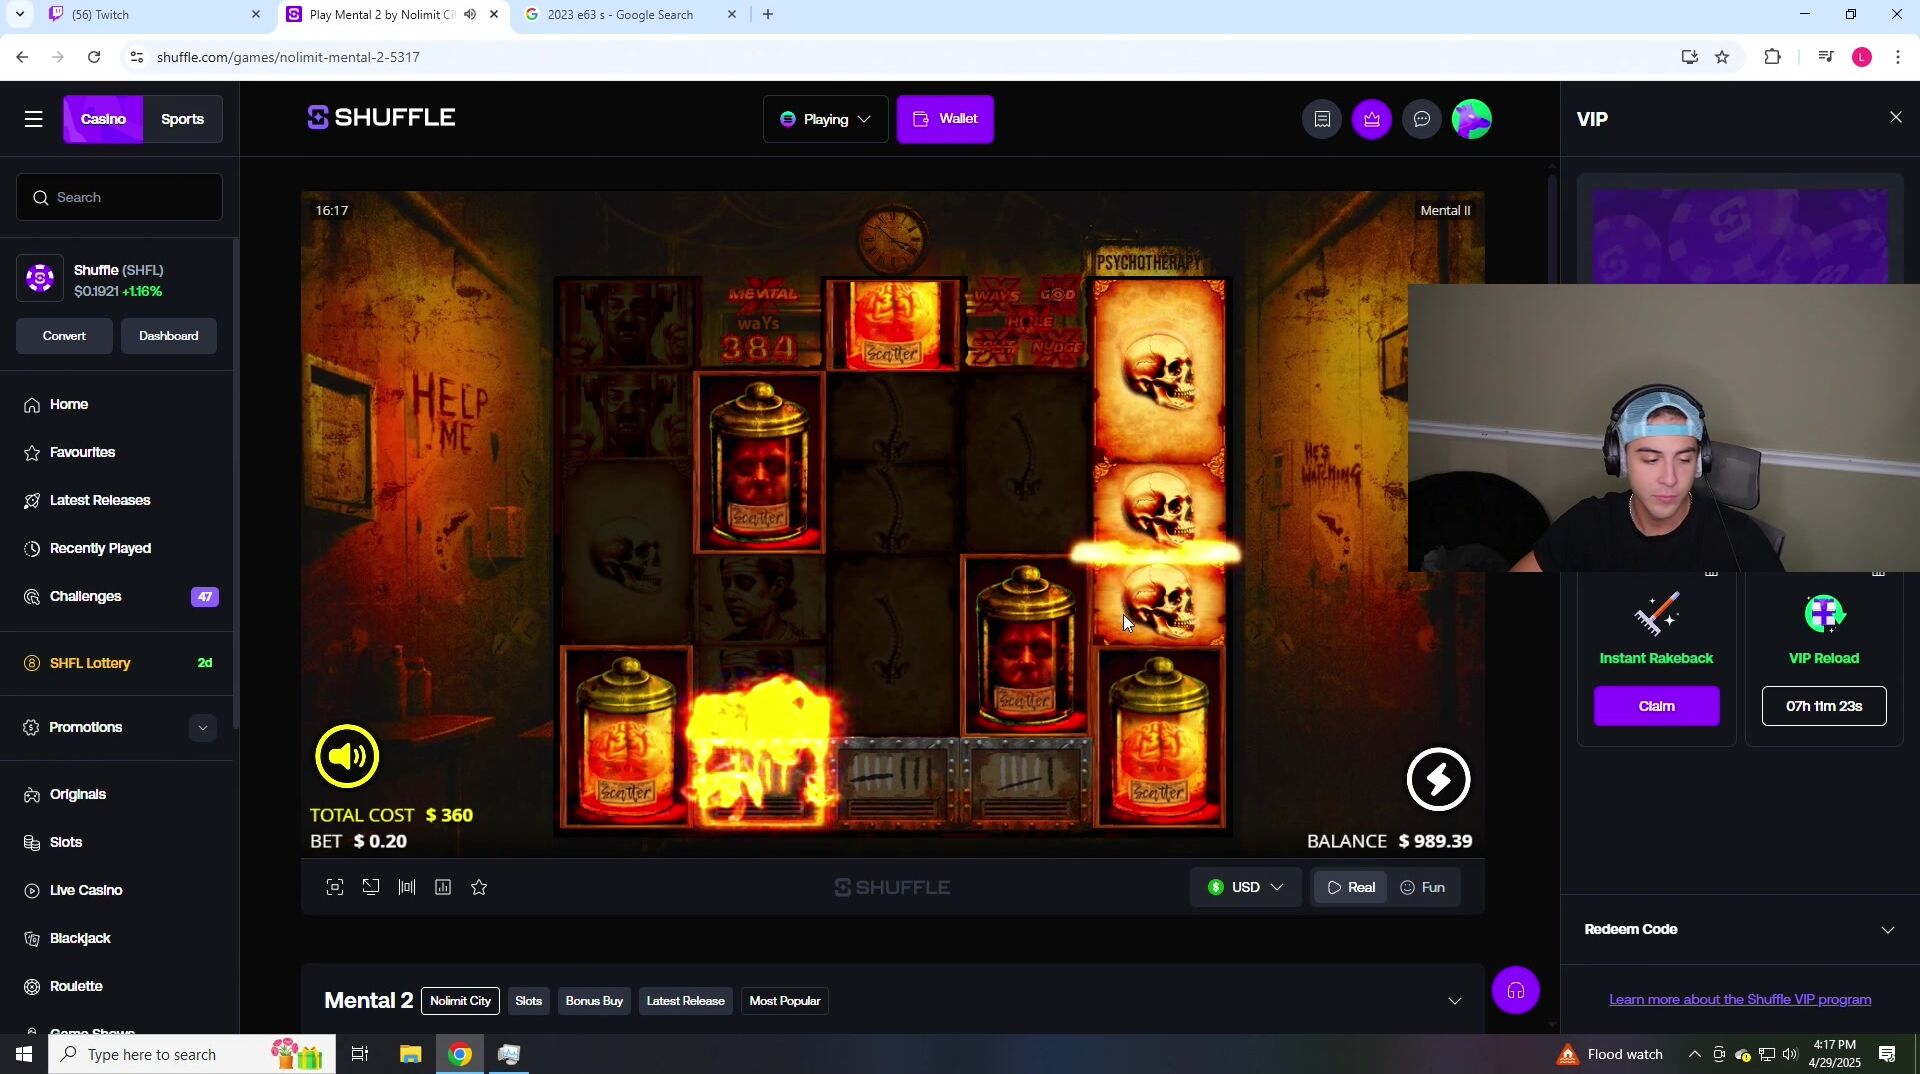
Task: Click the Shuffle logo
Action: click(381, 118)
